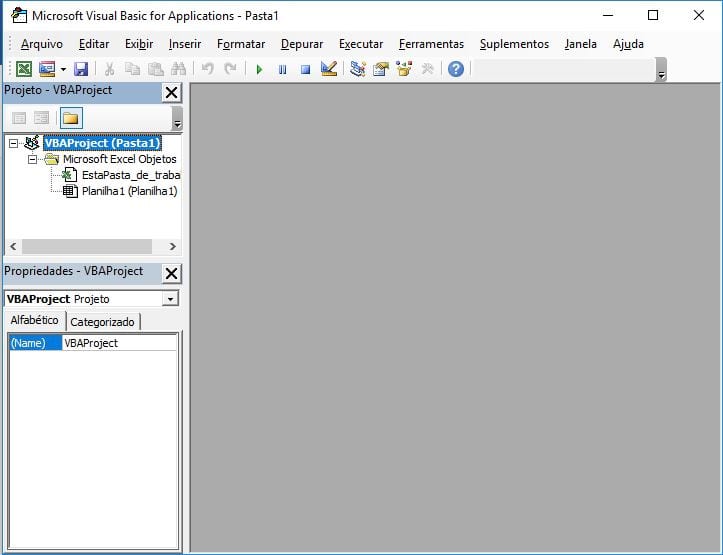Select EstaPasta_de_trabalho tree item
Image resolution: width=723 pixels, height=555 pixels.
click(x=131, y=175)
